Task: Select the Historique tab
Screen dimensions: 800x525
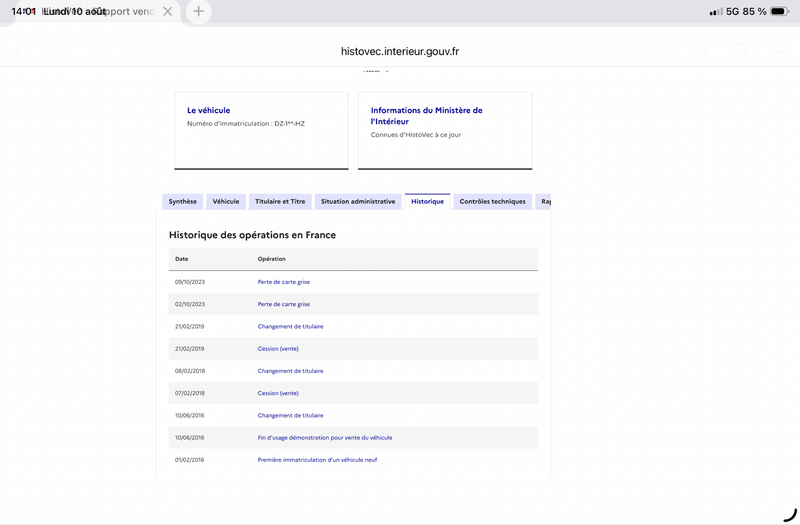Action: pyautogui.click(x=428, y=202)
